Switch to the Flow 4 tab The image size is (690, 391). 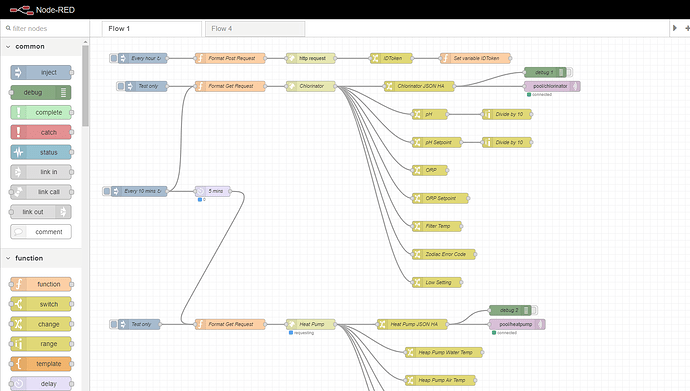point(255,29)
